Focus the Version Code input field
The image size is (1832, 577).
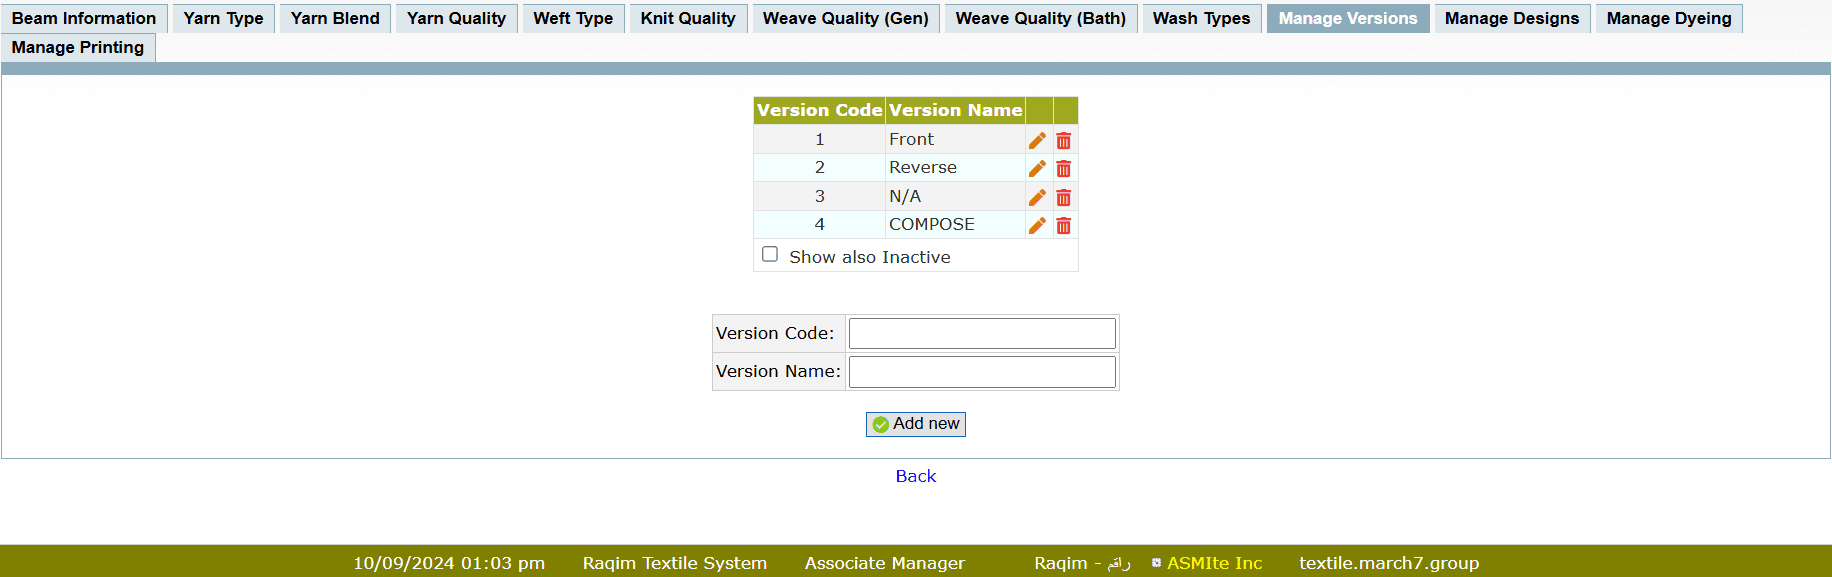click(x=981, y=333)
